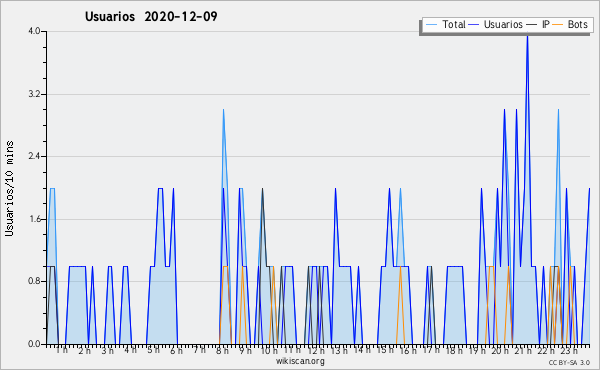Click the 20 h x-axis label

[x=500, y=350]
